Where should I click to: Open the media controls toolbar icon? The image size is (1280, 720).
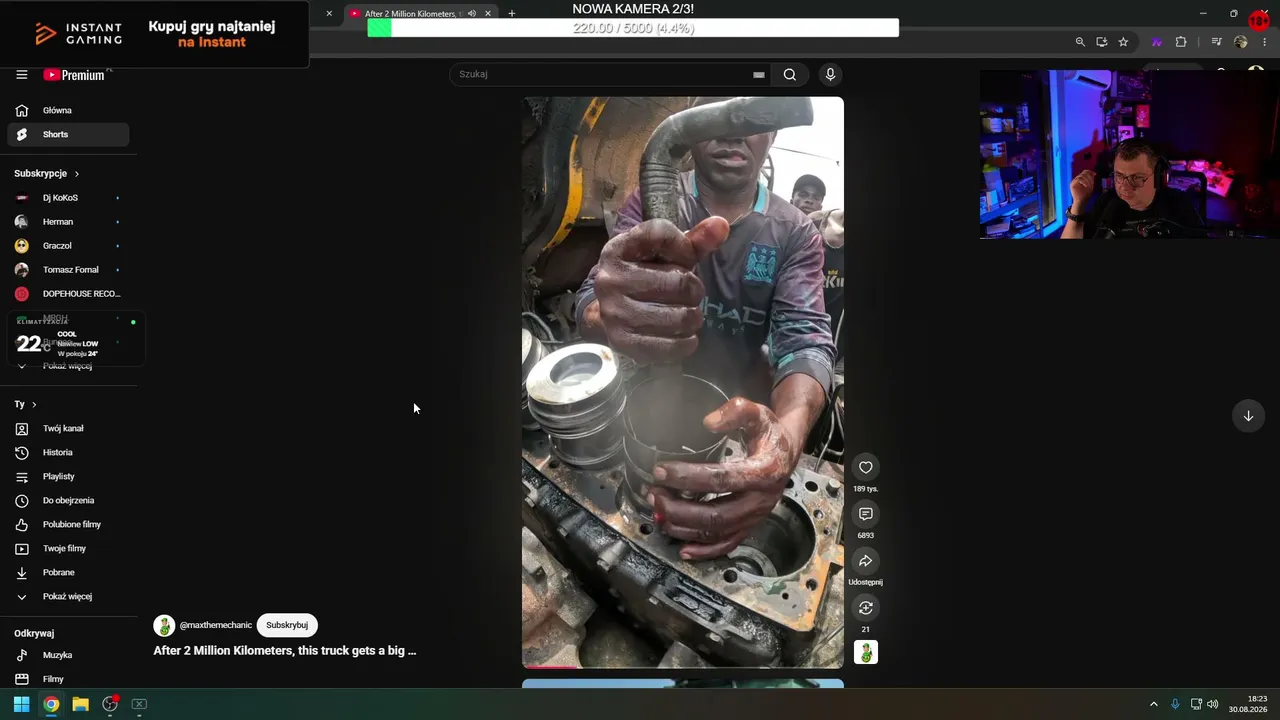1216,42
